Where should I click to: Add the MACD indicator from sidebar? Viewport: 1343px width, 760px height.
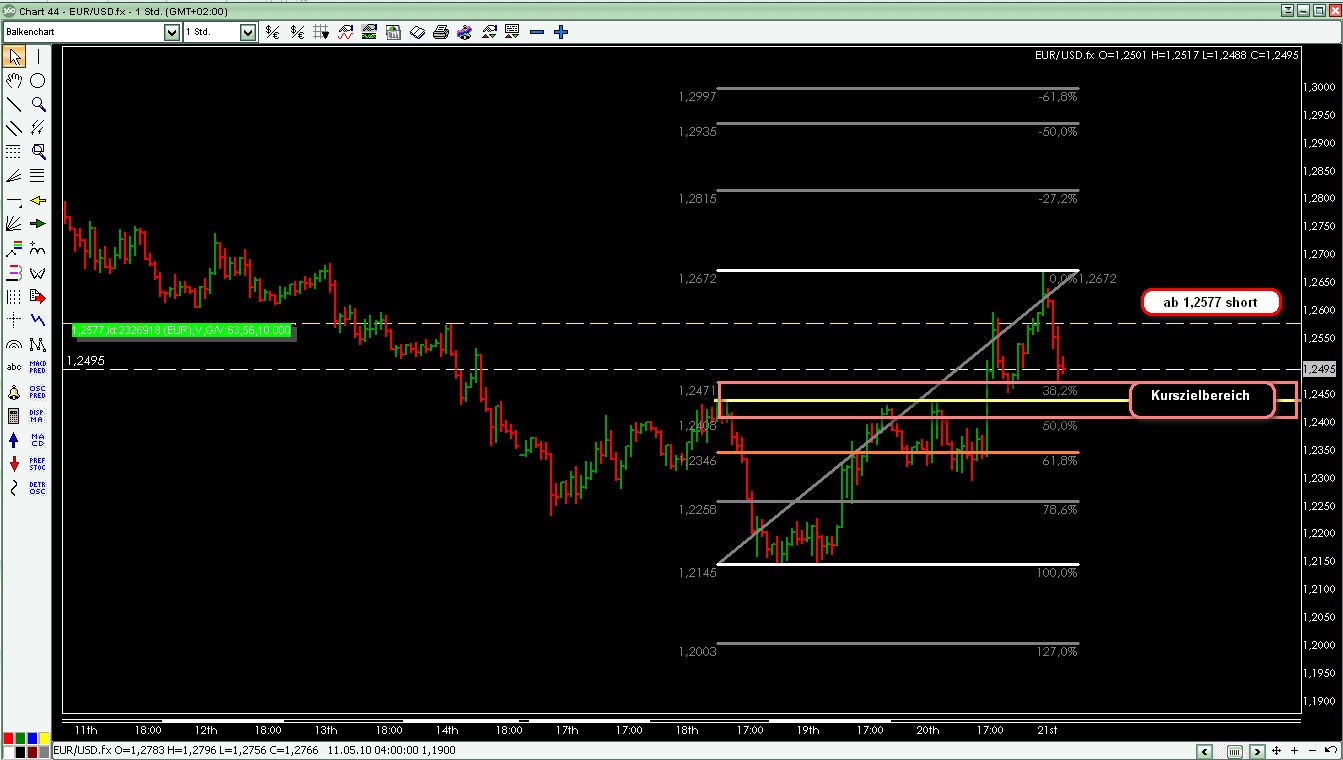coord(38,366)
